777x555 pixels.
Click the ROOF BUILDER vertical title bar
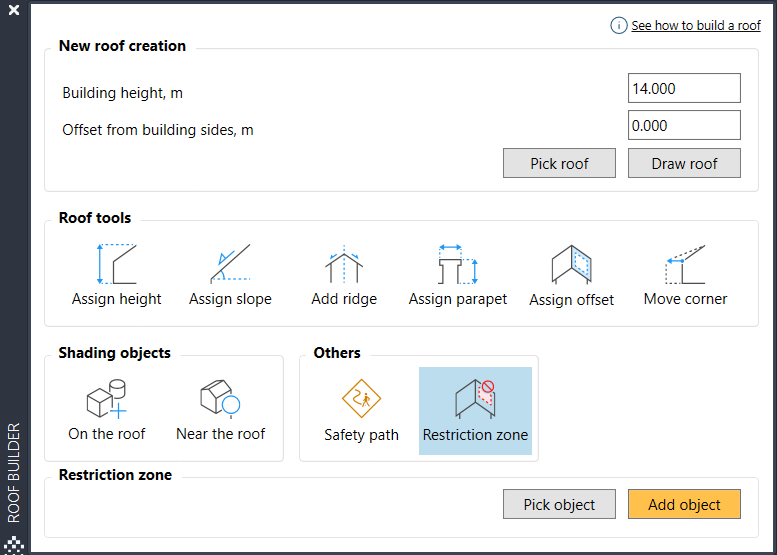[x=14, y=473]
